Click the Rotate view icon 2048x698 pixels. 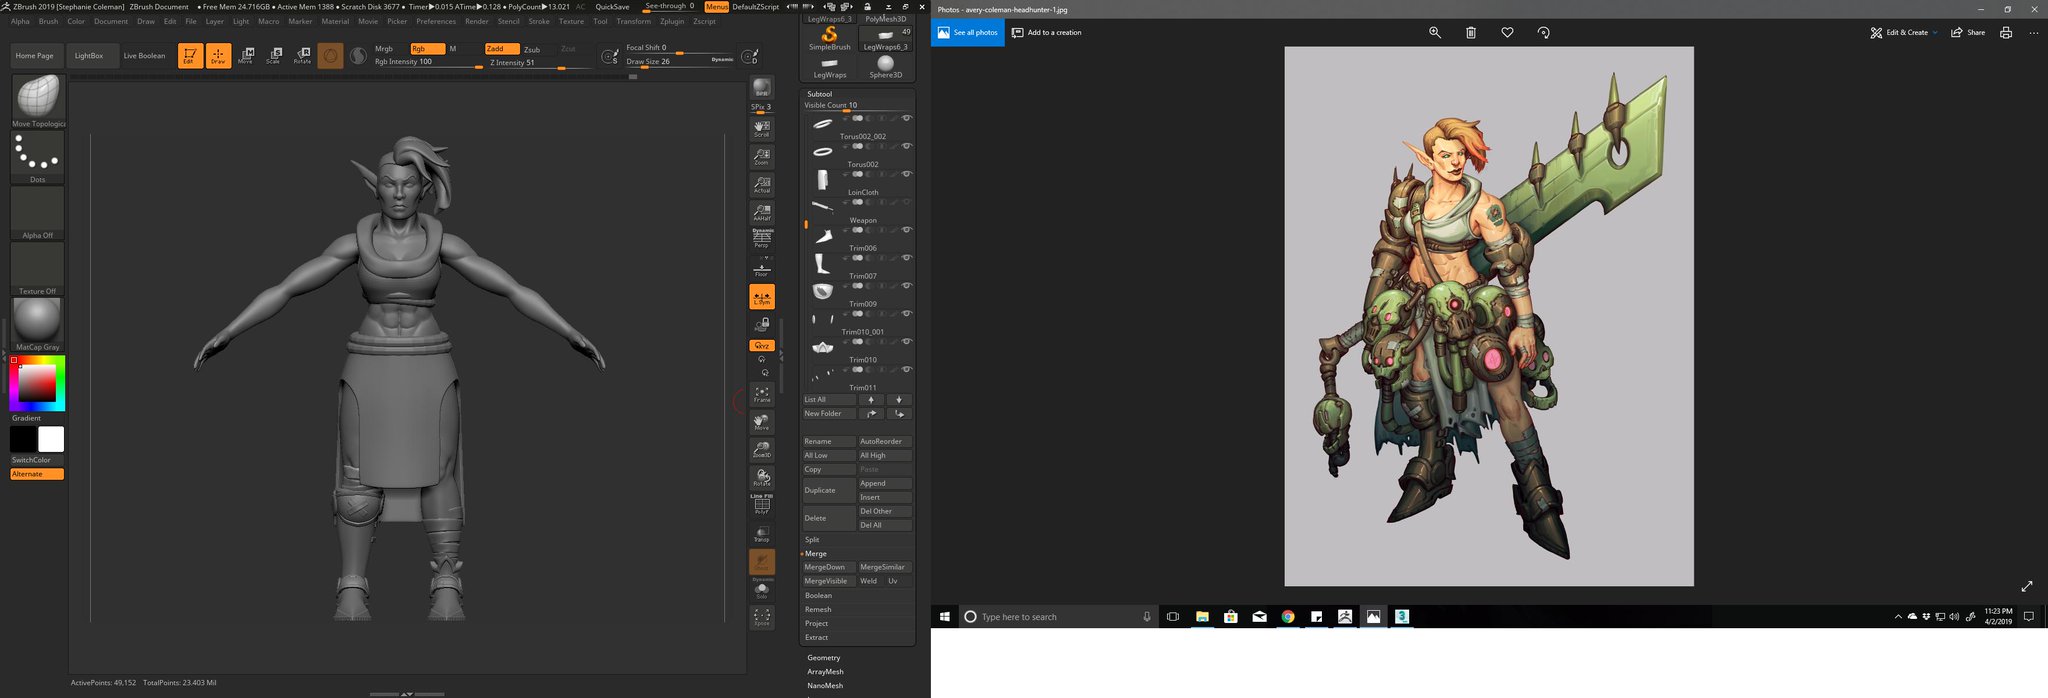pos(762,478)
